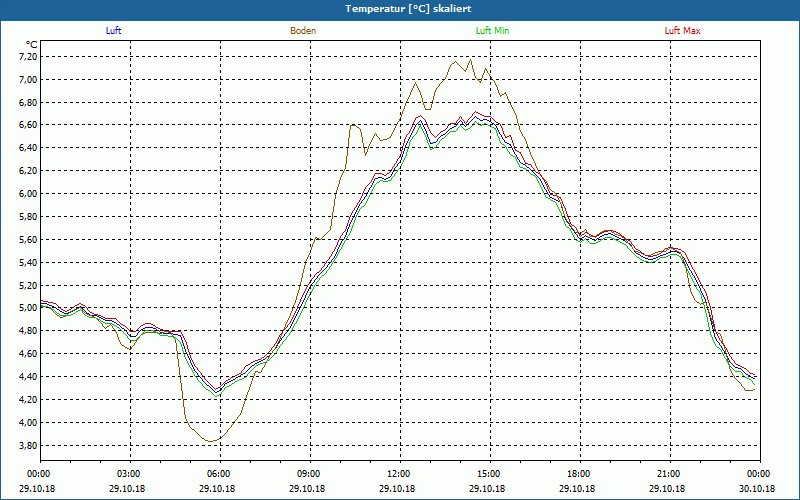The width and height of the screenshot is (800, 500).
Task: Click the 5,60 y-axis value
Action: [28, 239]
